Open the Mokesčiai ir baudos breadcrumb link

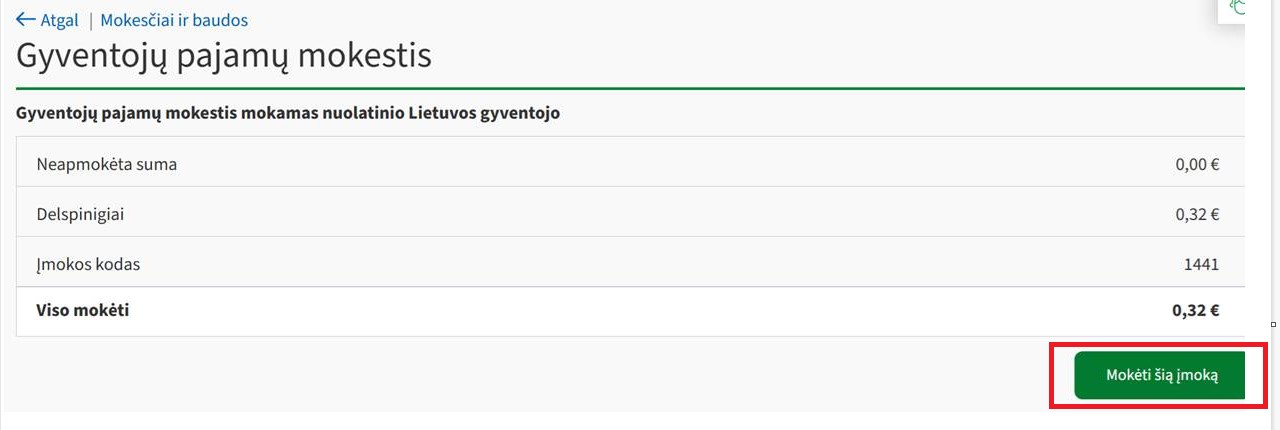(x=174, y=20)
